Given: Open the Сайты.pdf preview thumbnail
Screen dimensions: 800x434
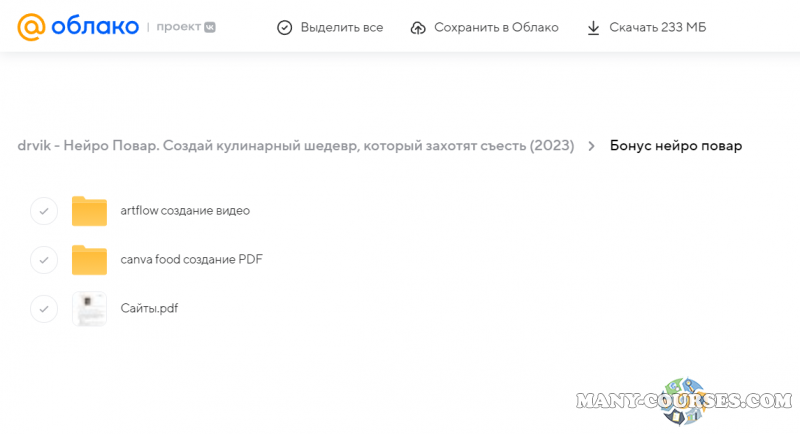Looking at the screenshot, I should point(89,308).
